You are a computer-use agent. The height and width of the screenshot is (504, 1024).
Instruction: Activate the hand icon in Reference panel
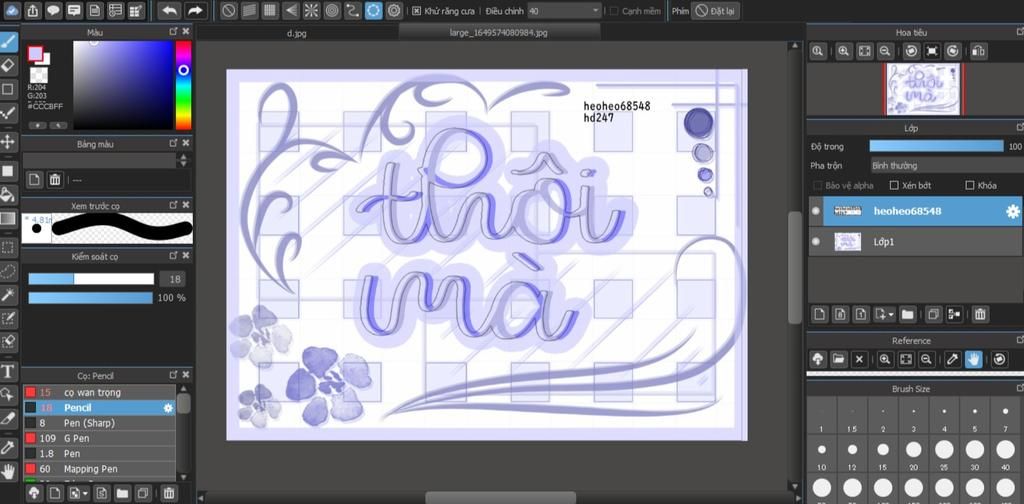973,359
